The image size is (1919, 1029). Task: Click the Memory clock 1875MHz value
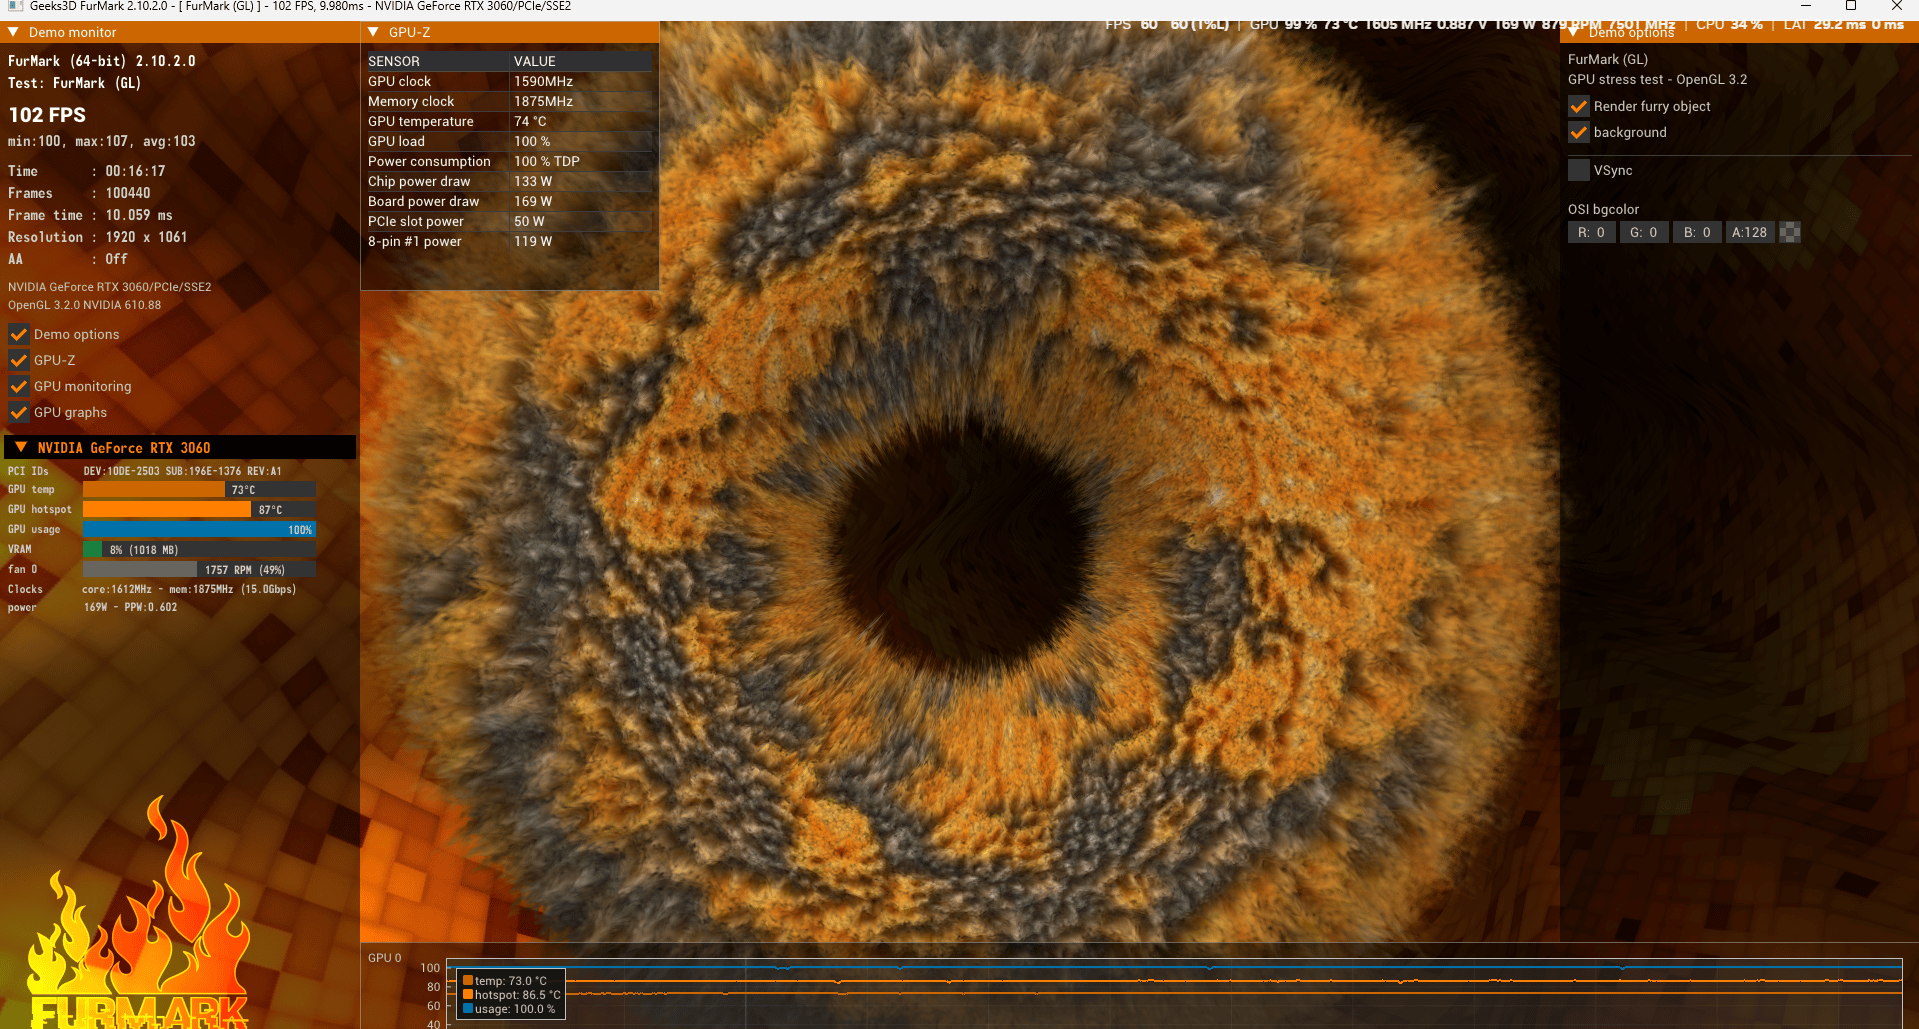[x=544, y=101]
